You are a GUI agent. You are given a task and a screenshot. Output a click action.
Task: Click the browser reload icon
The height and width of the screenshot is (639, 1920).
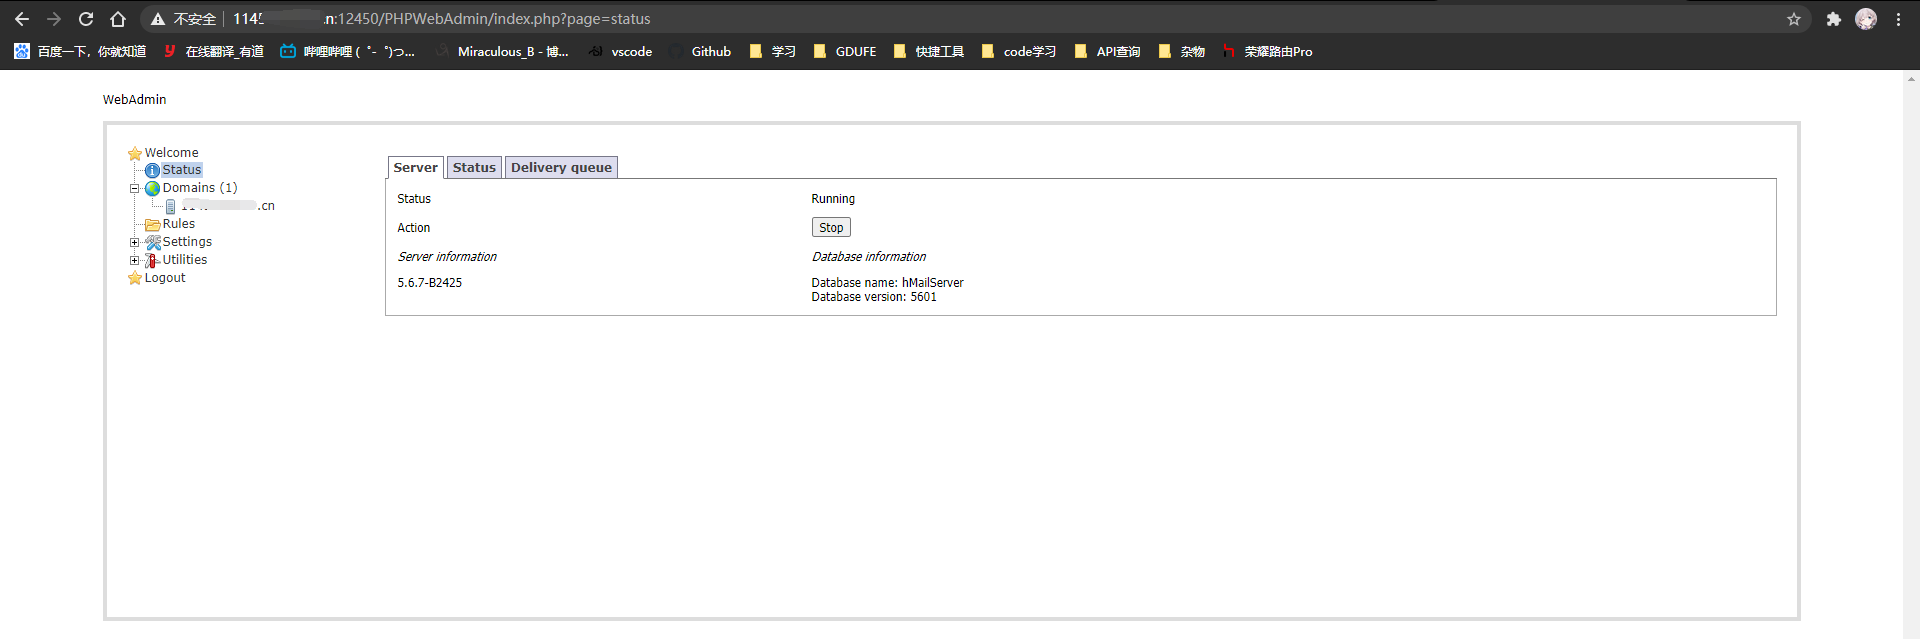point(86,19)
